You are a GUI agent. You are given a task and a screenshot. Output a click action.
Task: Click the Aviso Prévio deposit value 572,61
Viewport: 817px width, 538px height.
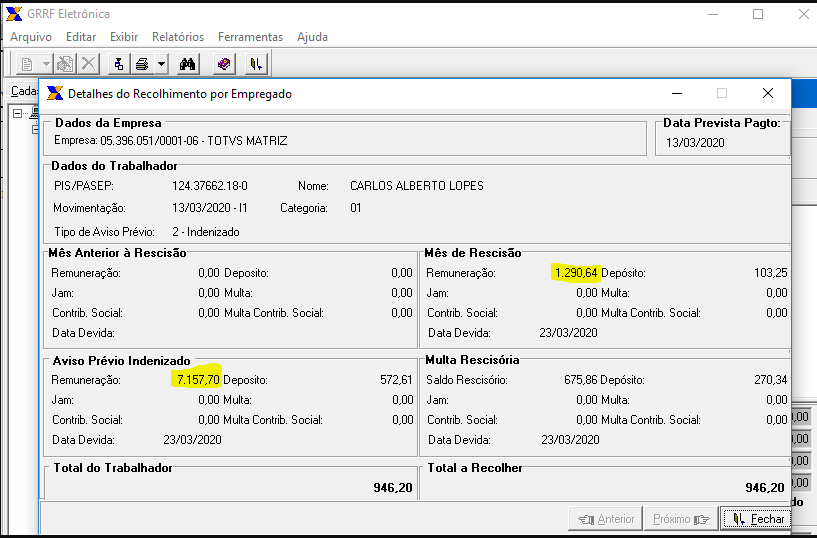click(396, 380)
